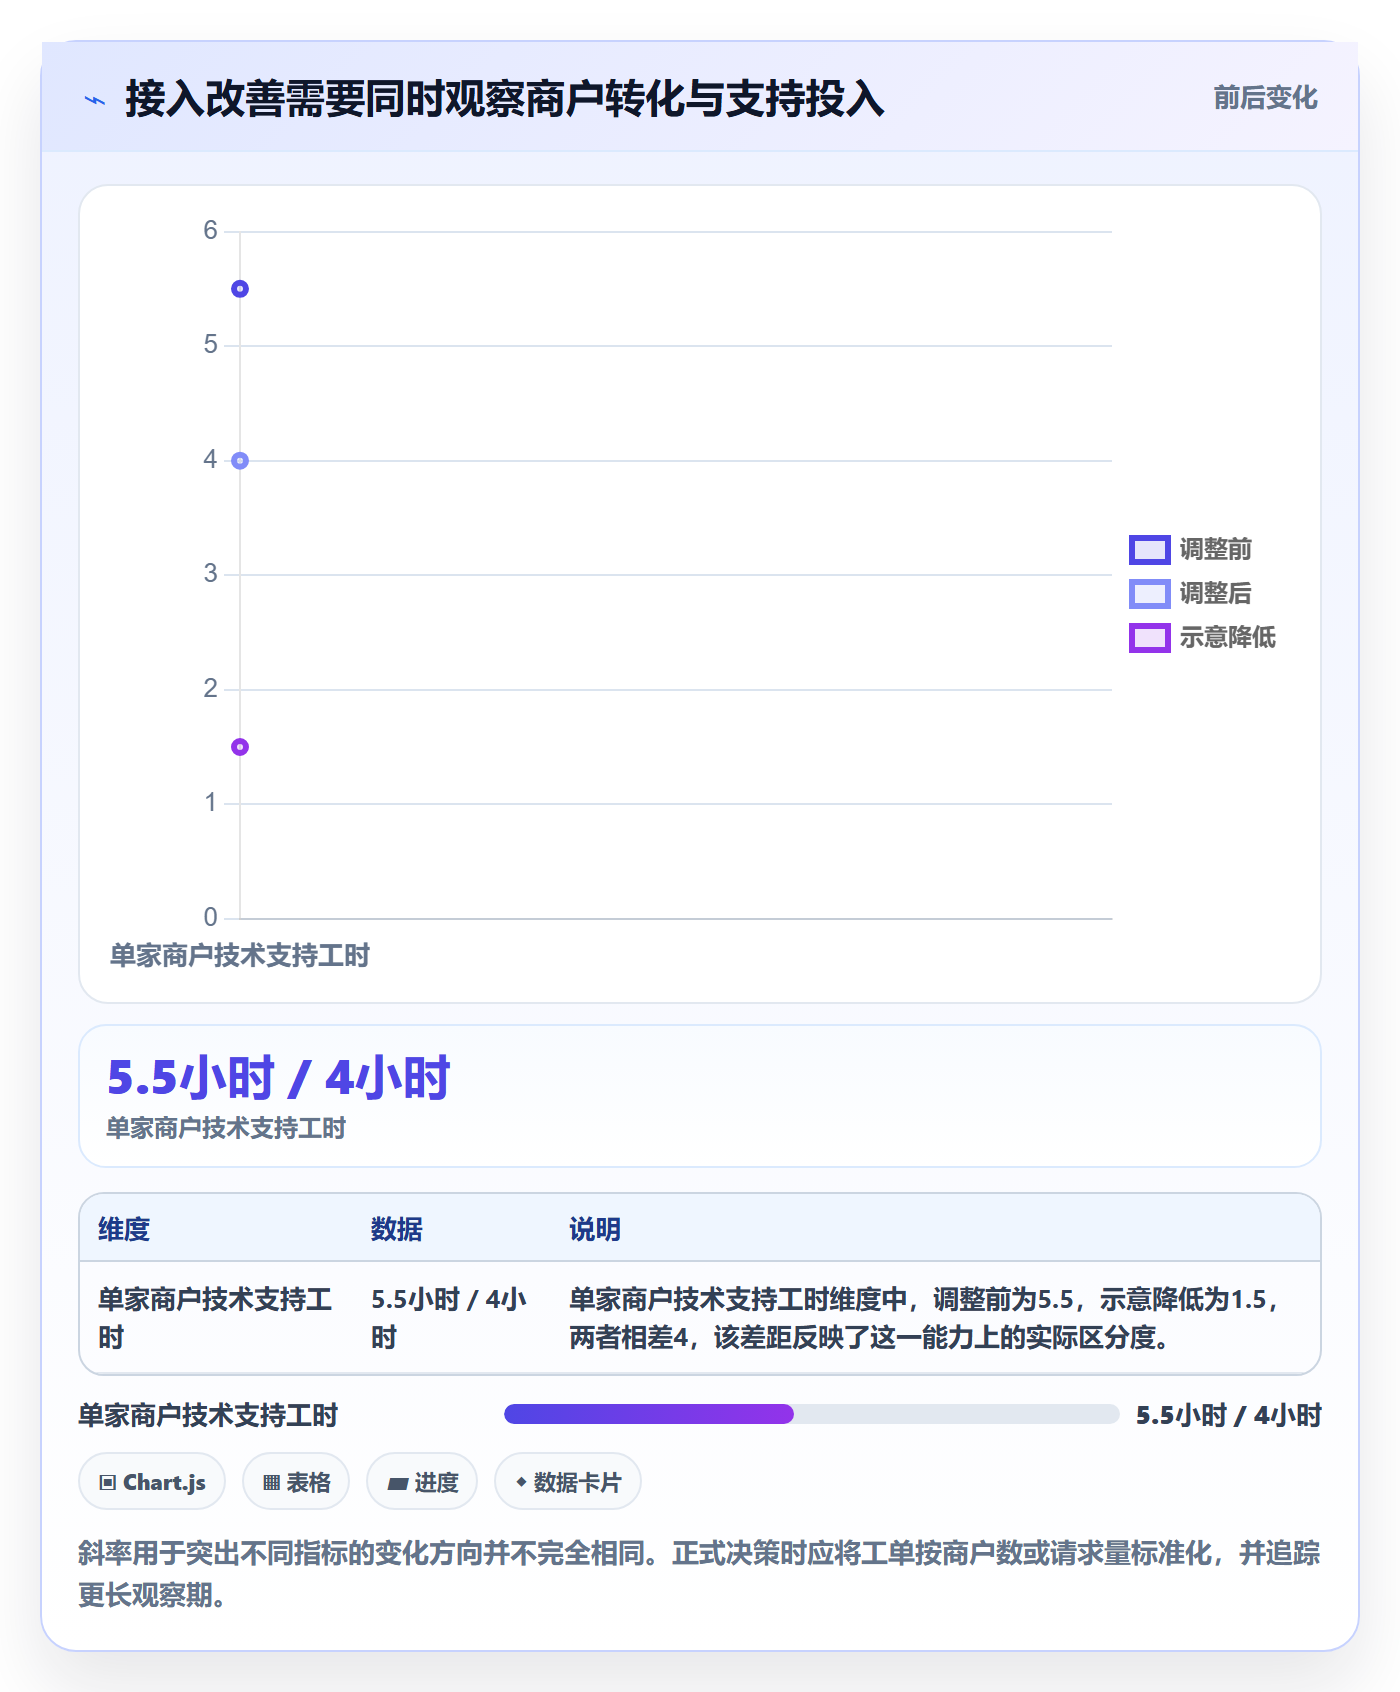Select the Chart.js tag chip
The height and width of the screenshot is (1692, 1400).
coord(152,1482)
